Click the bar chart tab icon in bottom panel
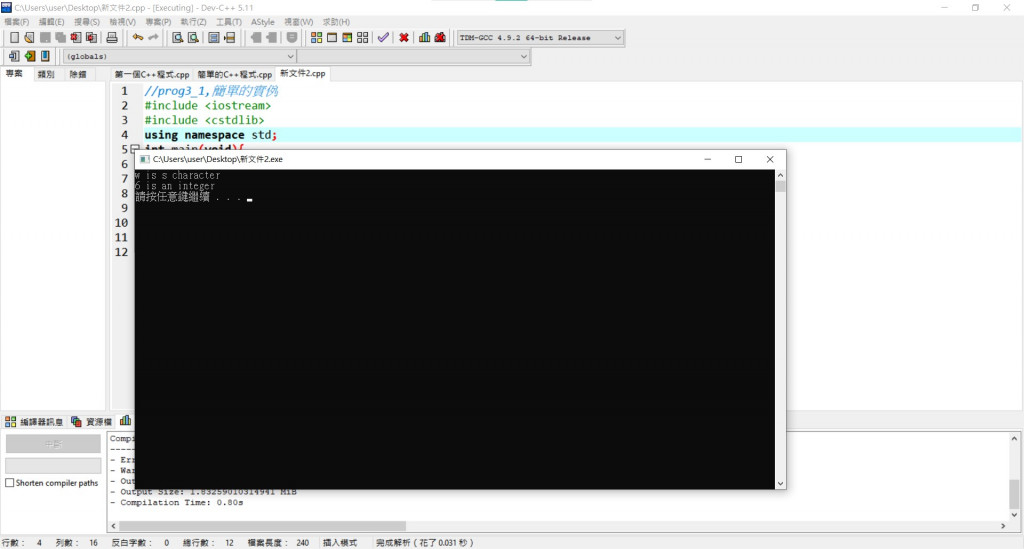This screenshot has width=1024, height=549. pos(125,421)
